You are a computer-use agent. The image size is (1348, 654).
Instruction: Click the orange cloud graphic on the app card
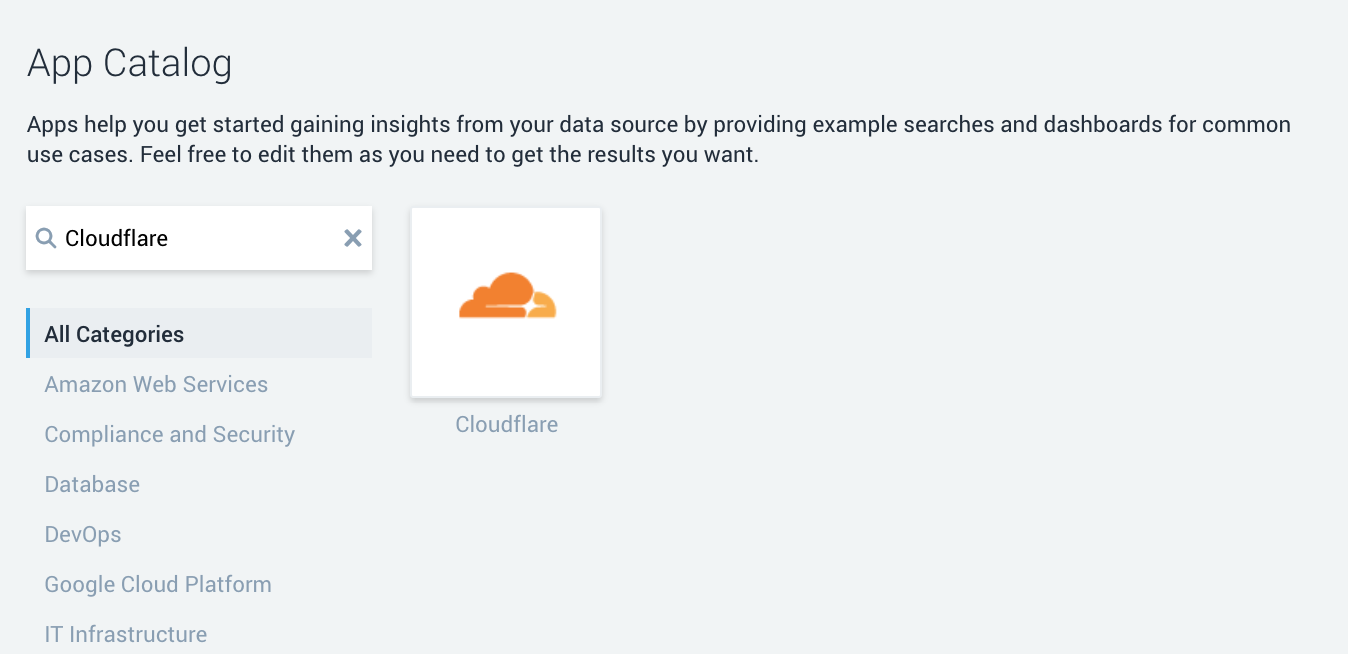(x=506, y=293)
